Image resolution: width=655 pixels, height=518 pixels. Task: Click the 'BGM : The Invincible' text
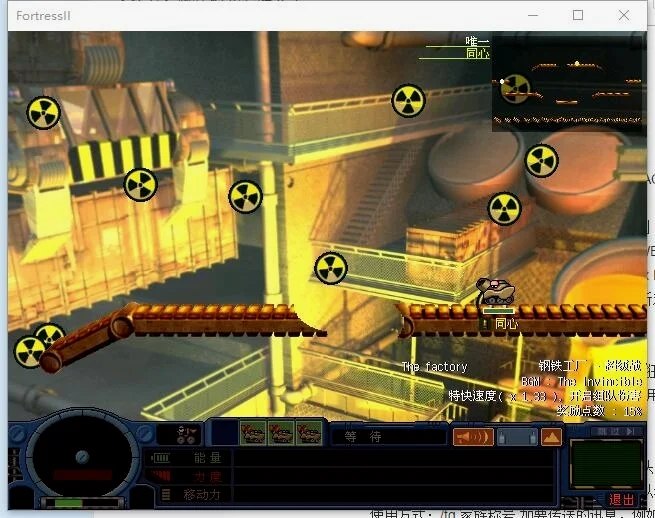pyautogui.click(x=582, y=381)
